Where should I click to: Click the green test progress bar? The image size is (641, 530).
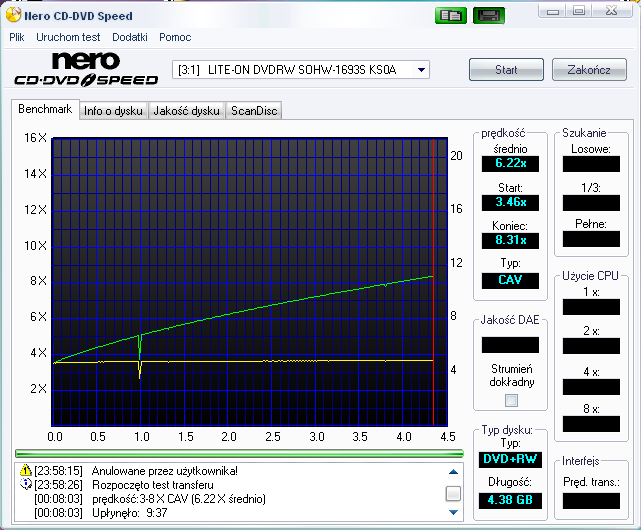[x=239, y=453]
